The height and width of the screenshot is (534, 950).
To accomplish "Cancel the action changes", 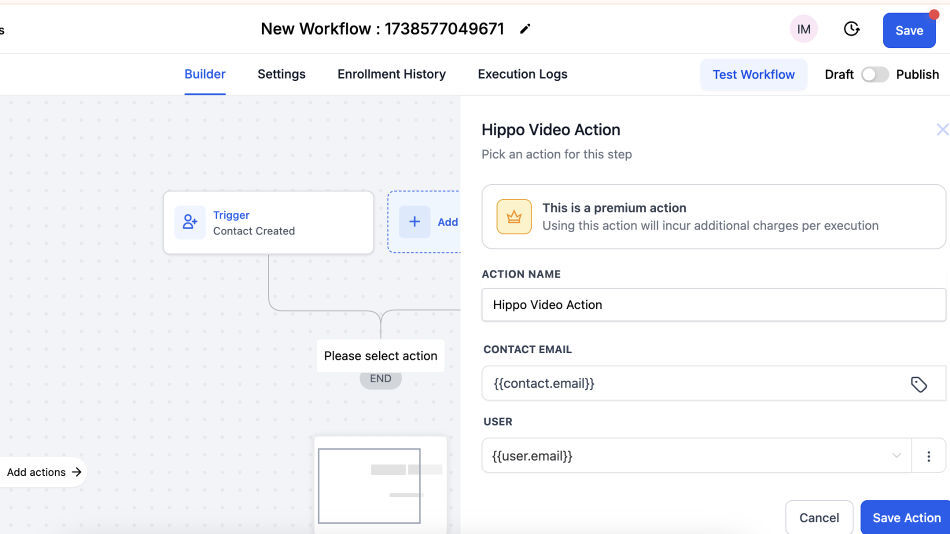I will pos(819,517).
